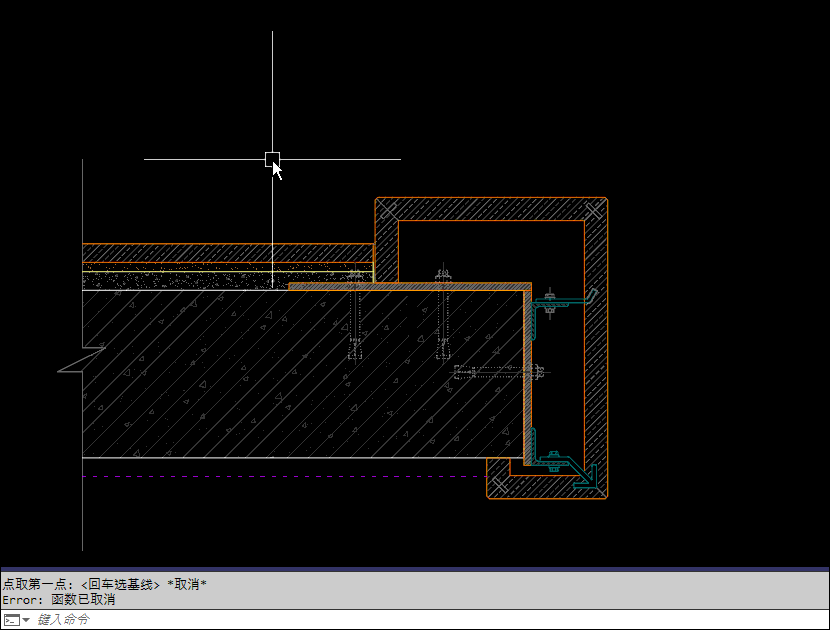
Task: Click the Error: 函数已取消 history line
Action: pyautogui.click(x=59, y=600)
